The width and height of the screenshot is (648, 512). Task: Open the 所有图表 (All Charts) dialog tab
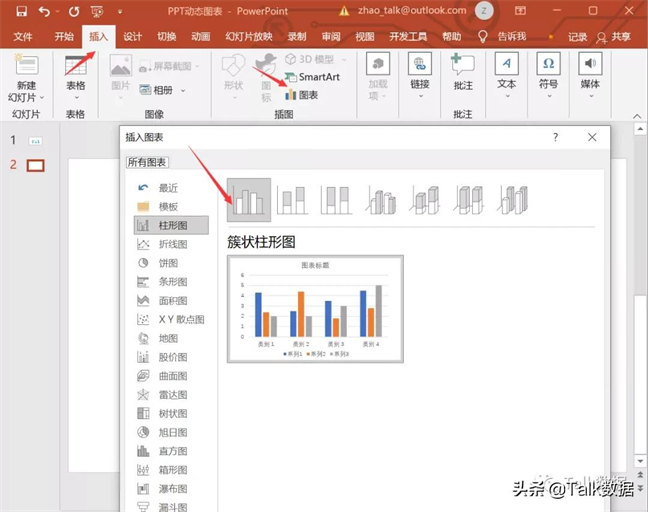pos(147,162)
